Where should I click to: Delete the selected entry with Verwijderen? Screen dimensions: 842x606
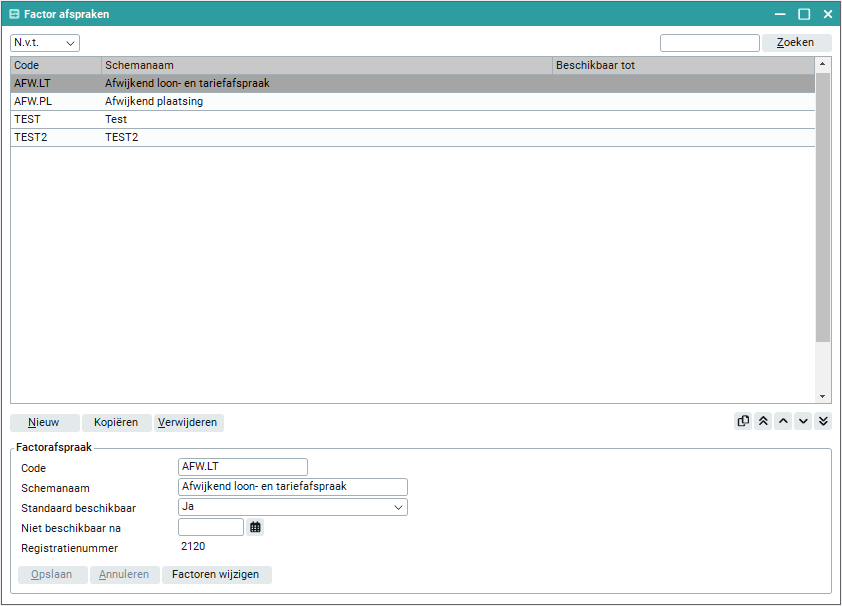point(189,422)
